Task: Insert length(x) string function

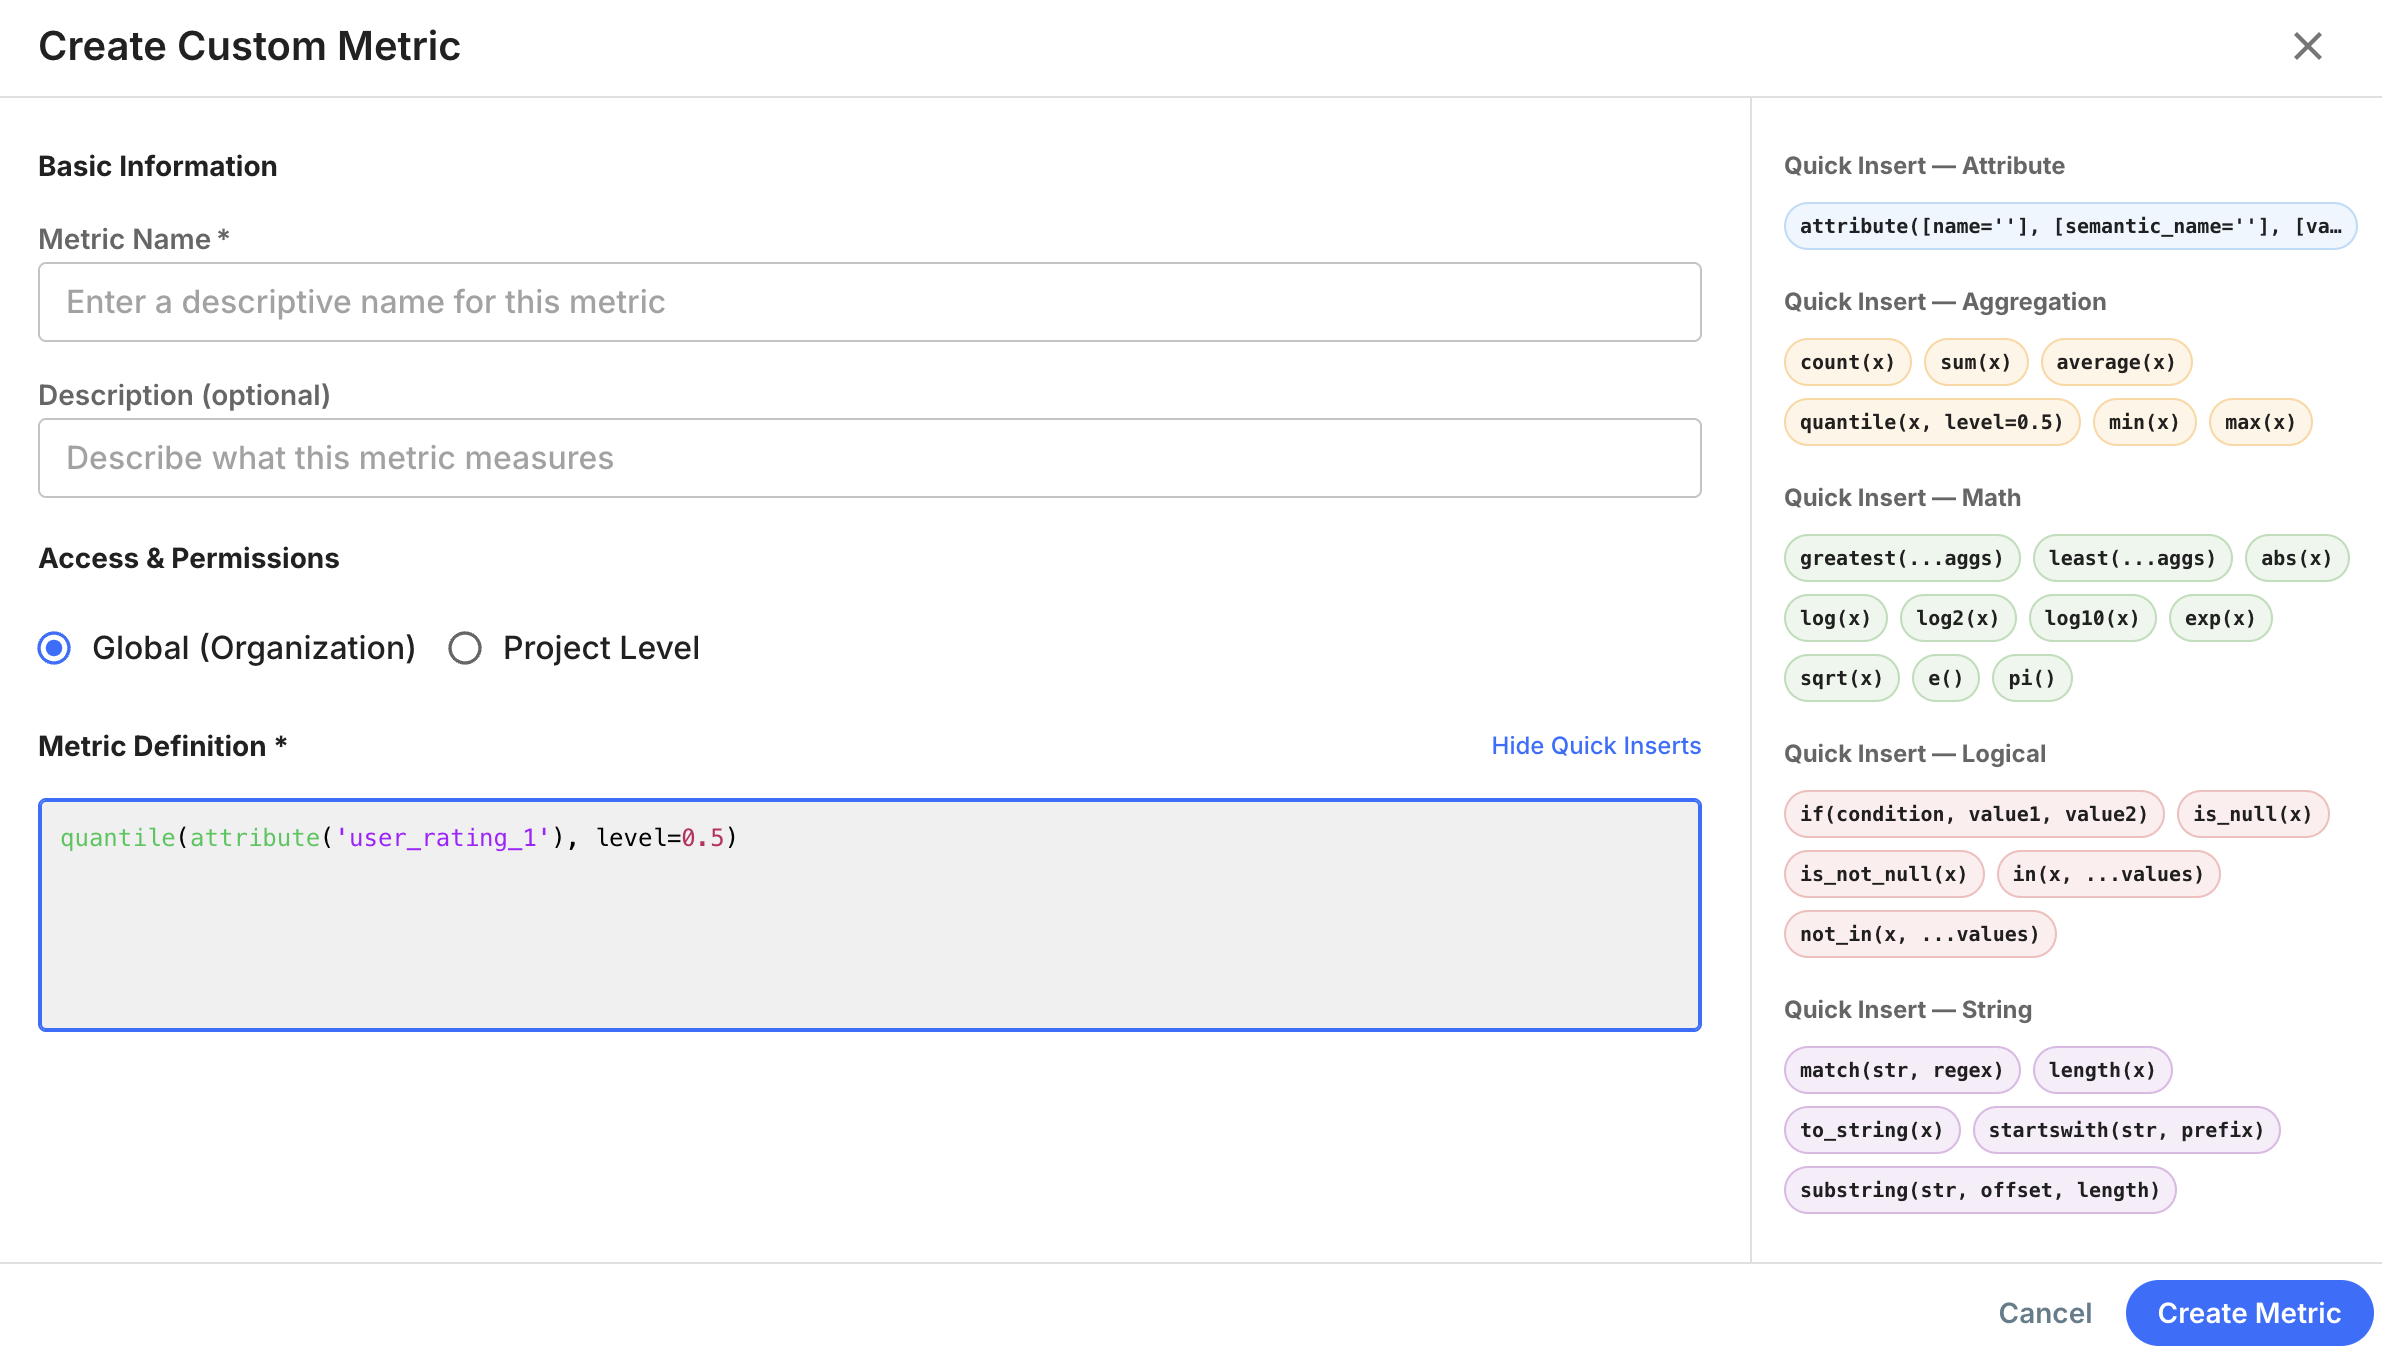Action: [2102, 1070]
